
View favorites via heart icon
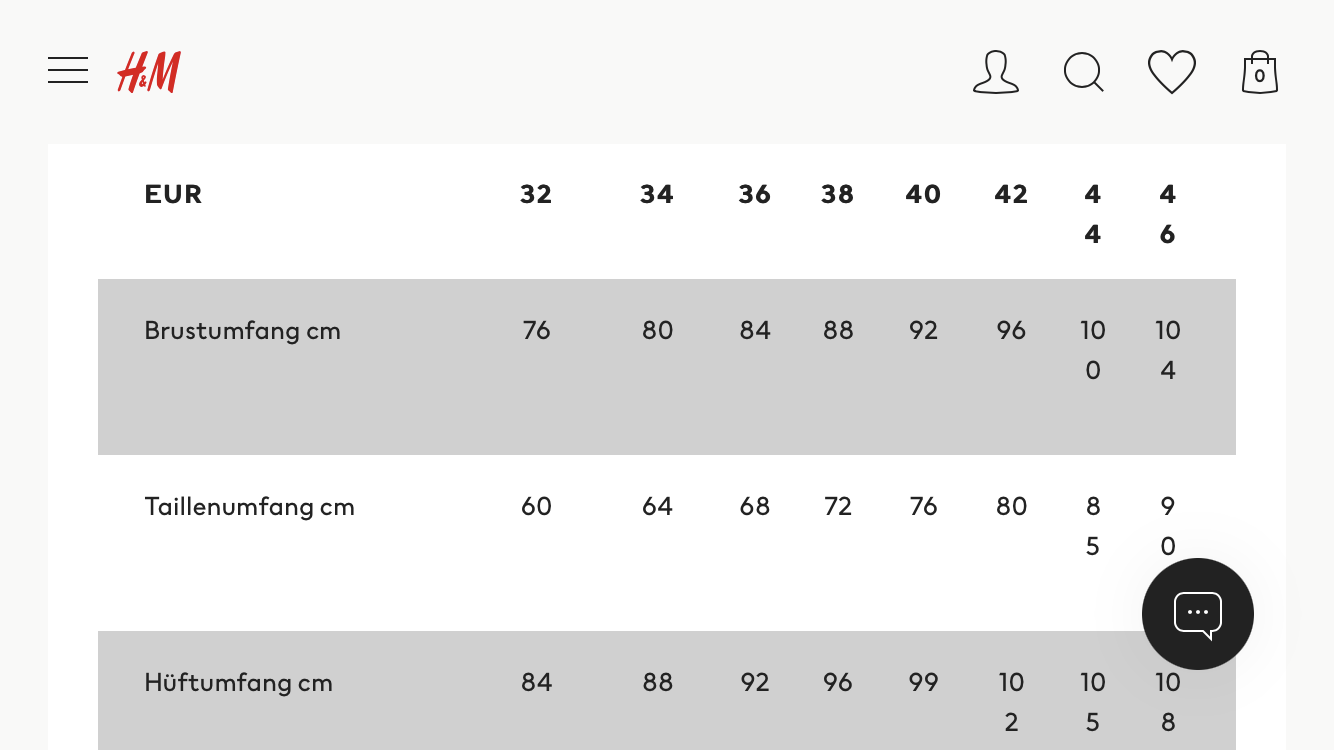click(x=1172, y=72)
